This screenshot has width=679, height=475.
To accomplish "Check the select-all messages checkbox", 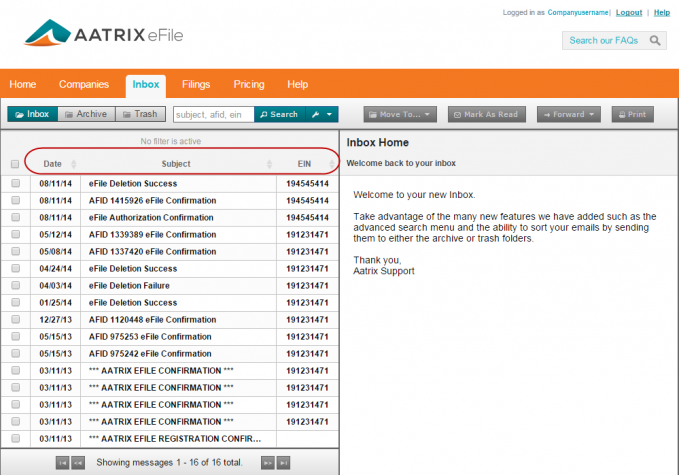I will click(15, 164).
